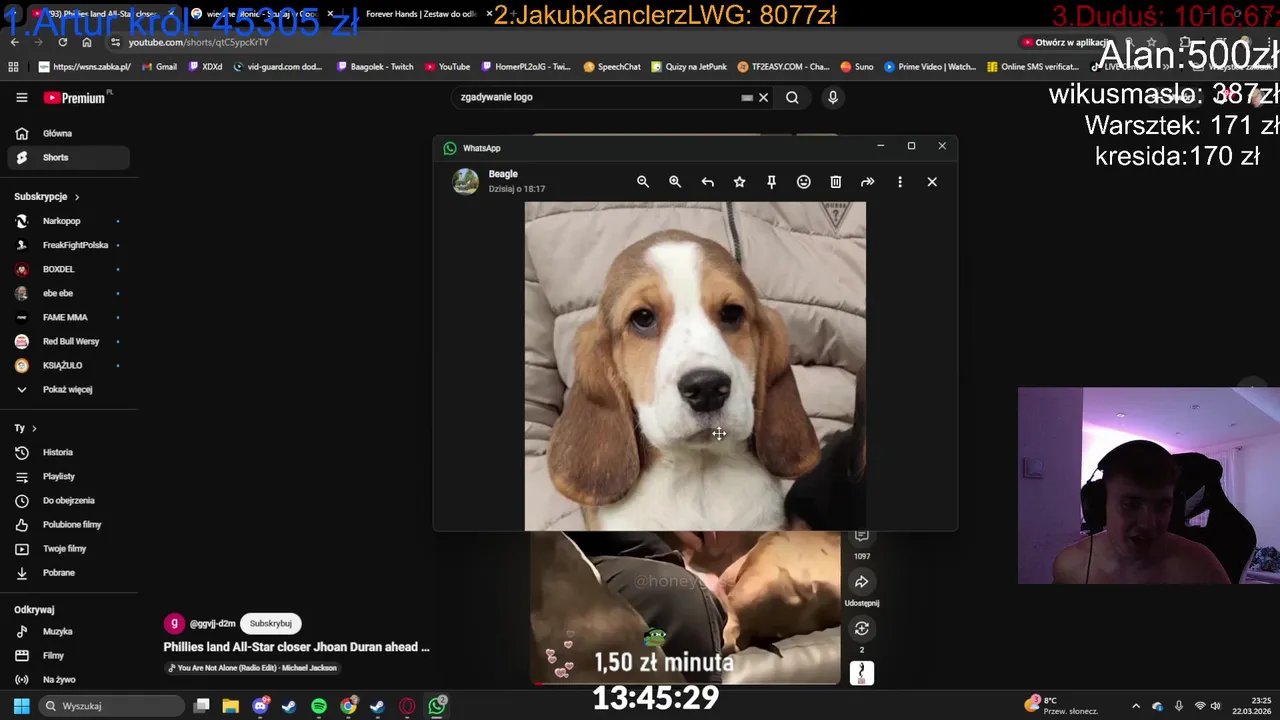The height and width of the screenshot is (720, 1280).
Task: Open Twoje filmy
Action: pyautogui.click(x=68, y=548)
